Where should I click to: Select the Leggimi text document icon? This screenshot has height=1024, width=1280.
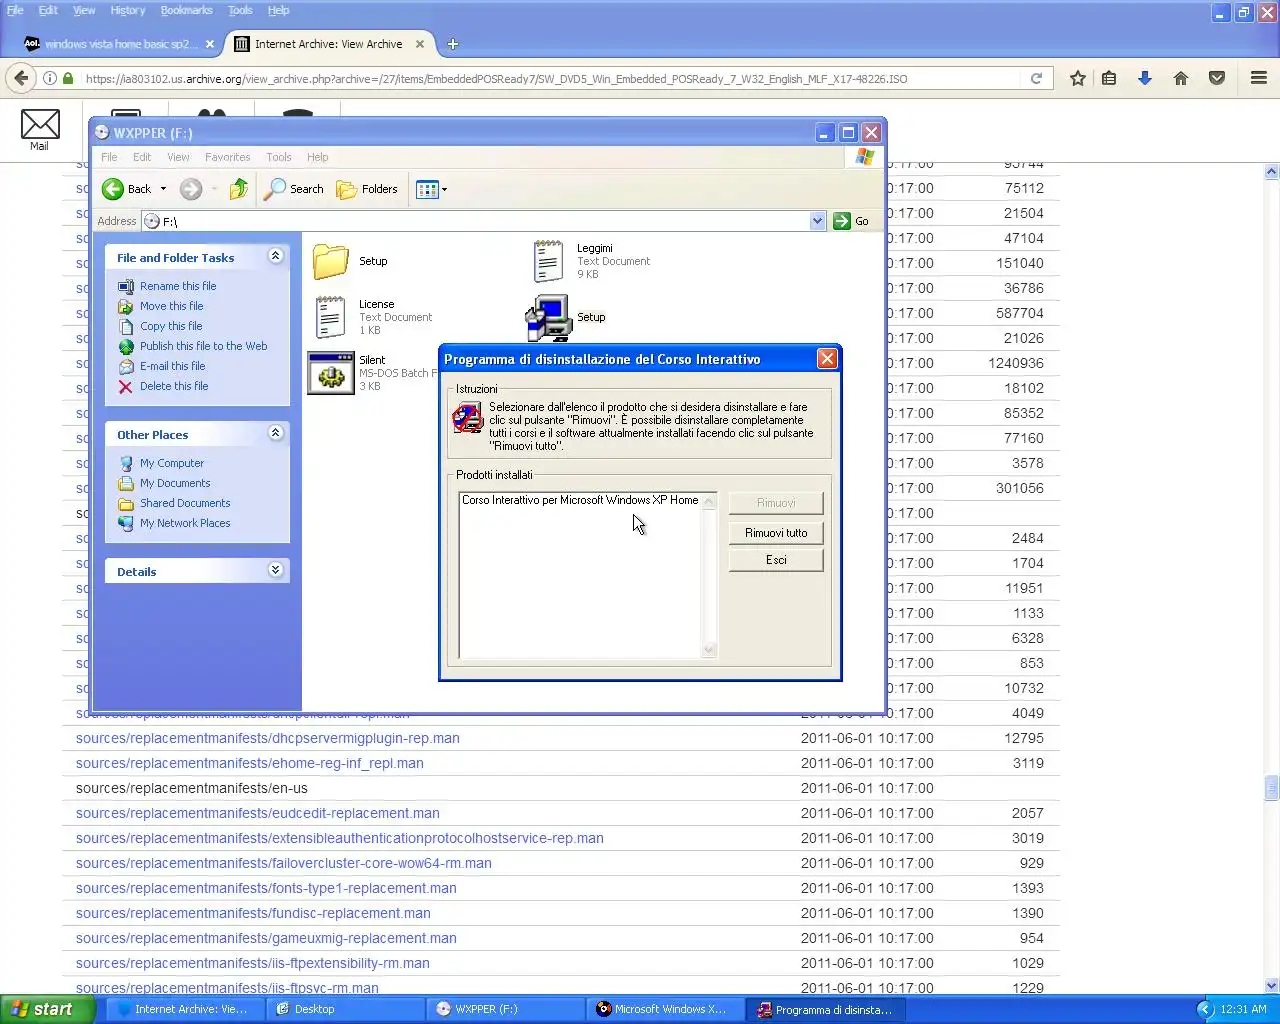[548, 261]
